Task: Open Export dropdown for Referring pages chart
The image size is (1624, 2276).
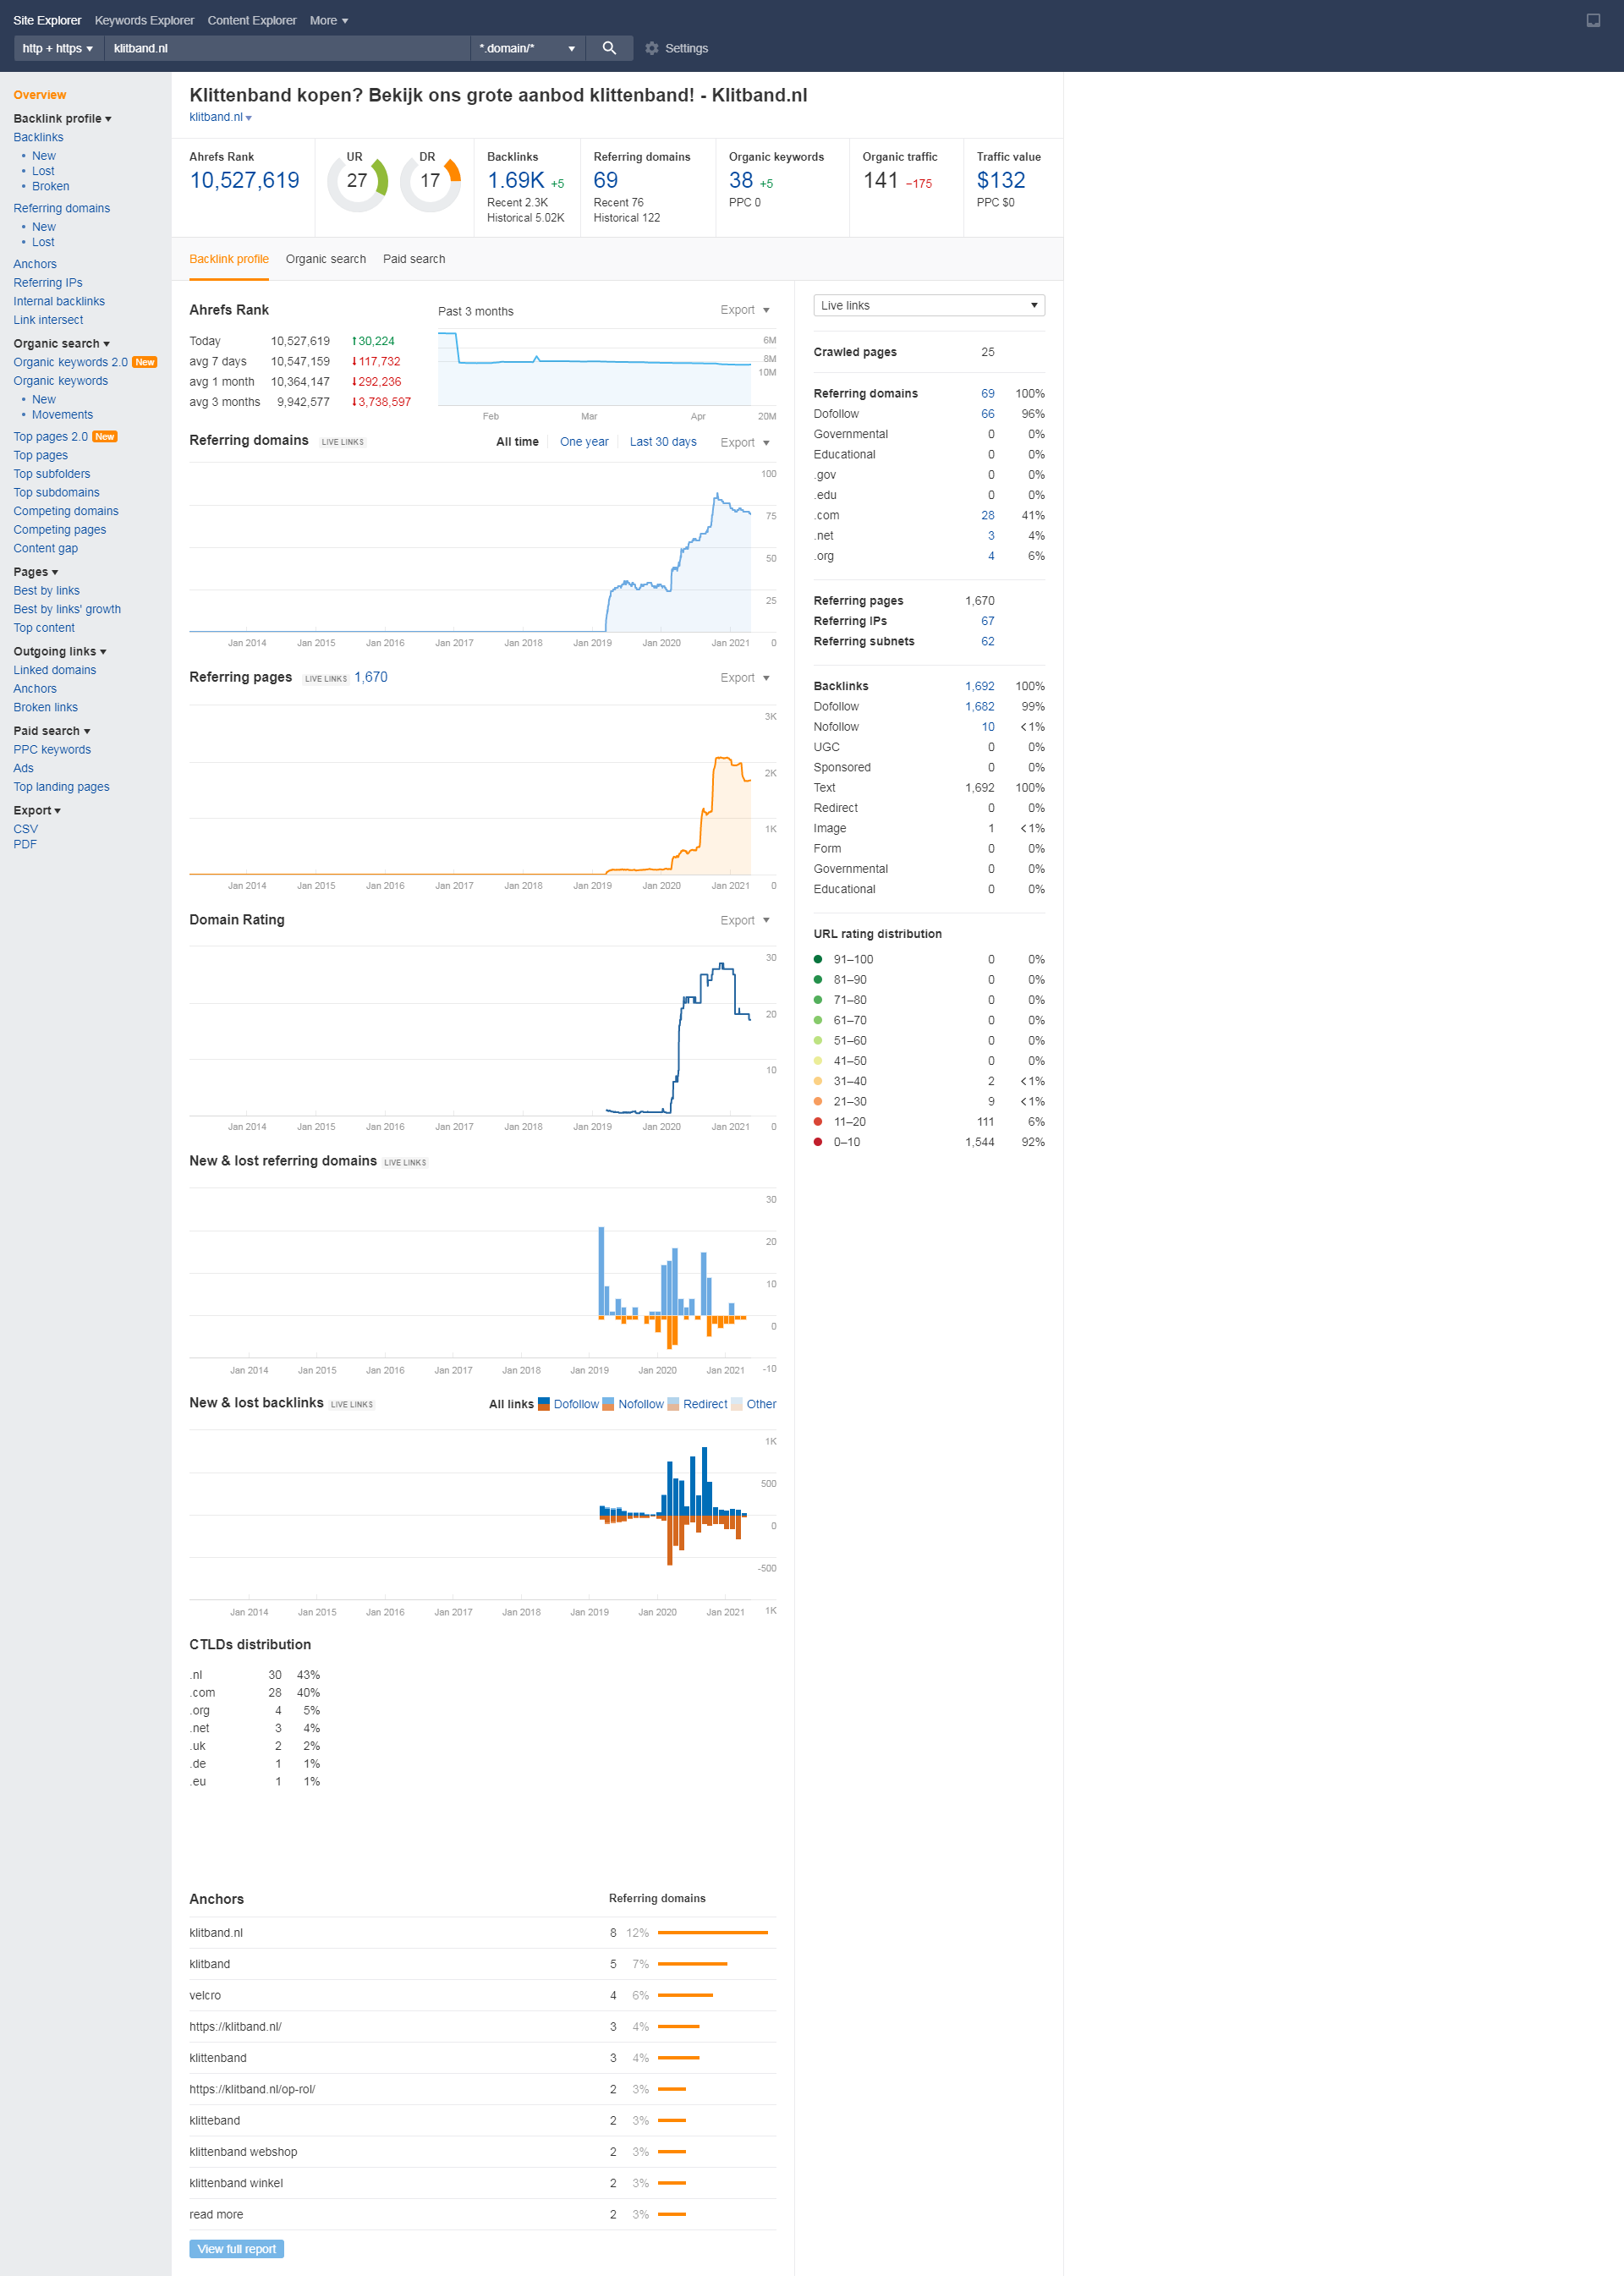Action: click(x=745, y=677)
